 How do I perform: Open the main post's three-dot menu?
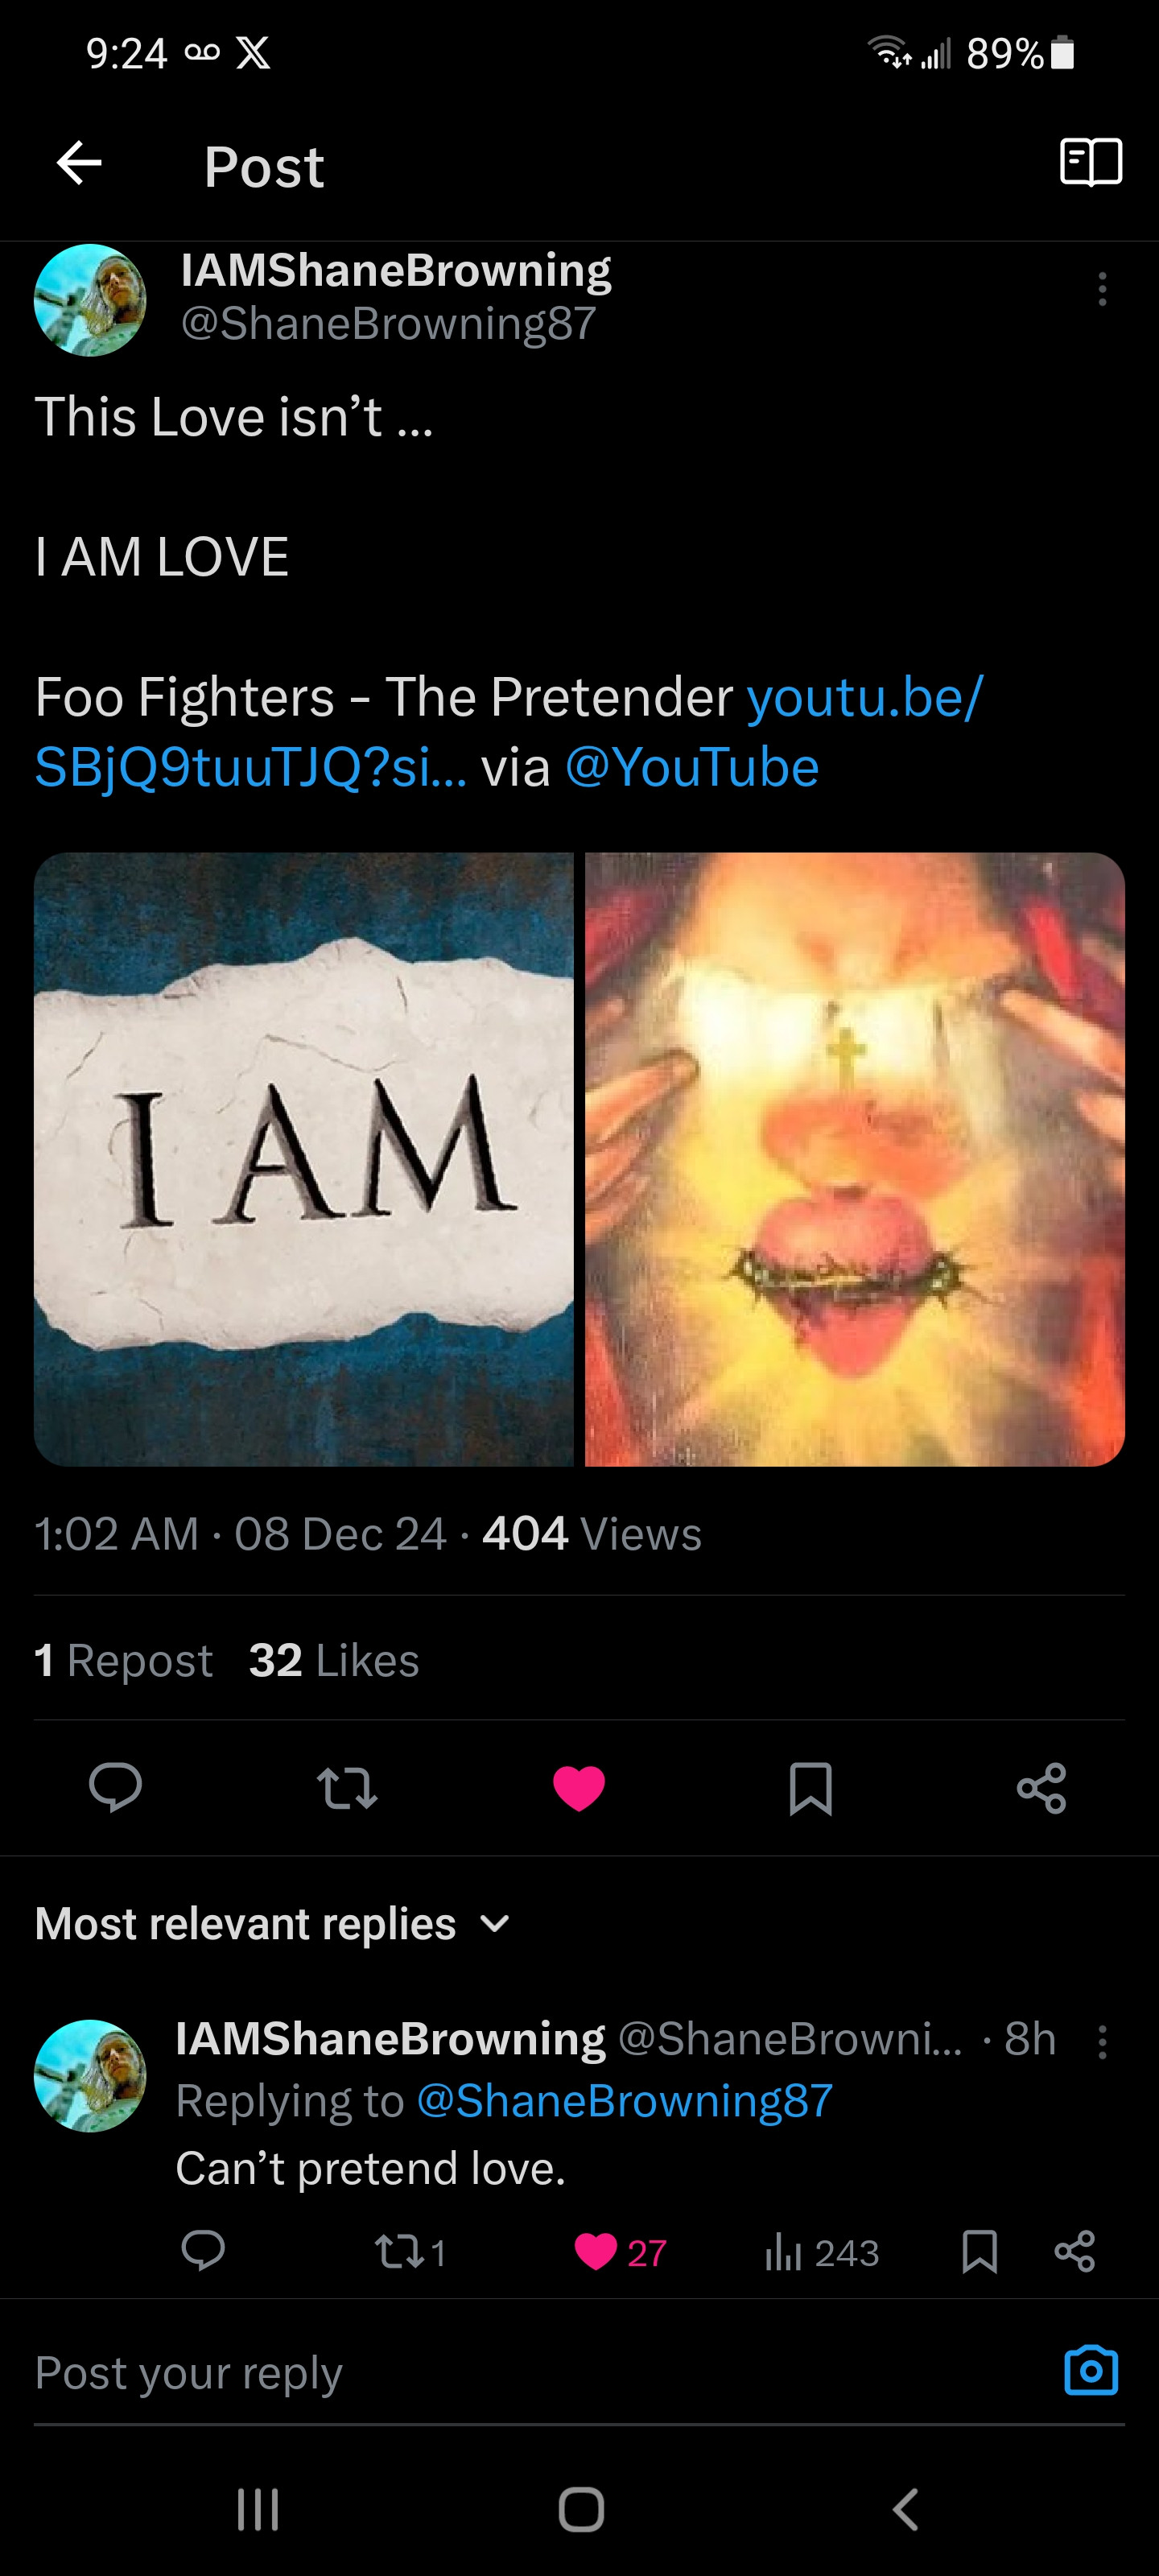(1102, 289)
